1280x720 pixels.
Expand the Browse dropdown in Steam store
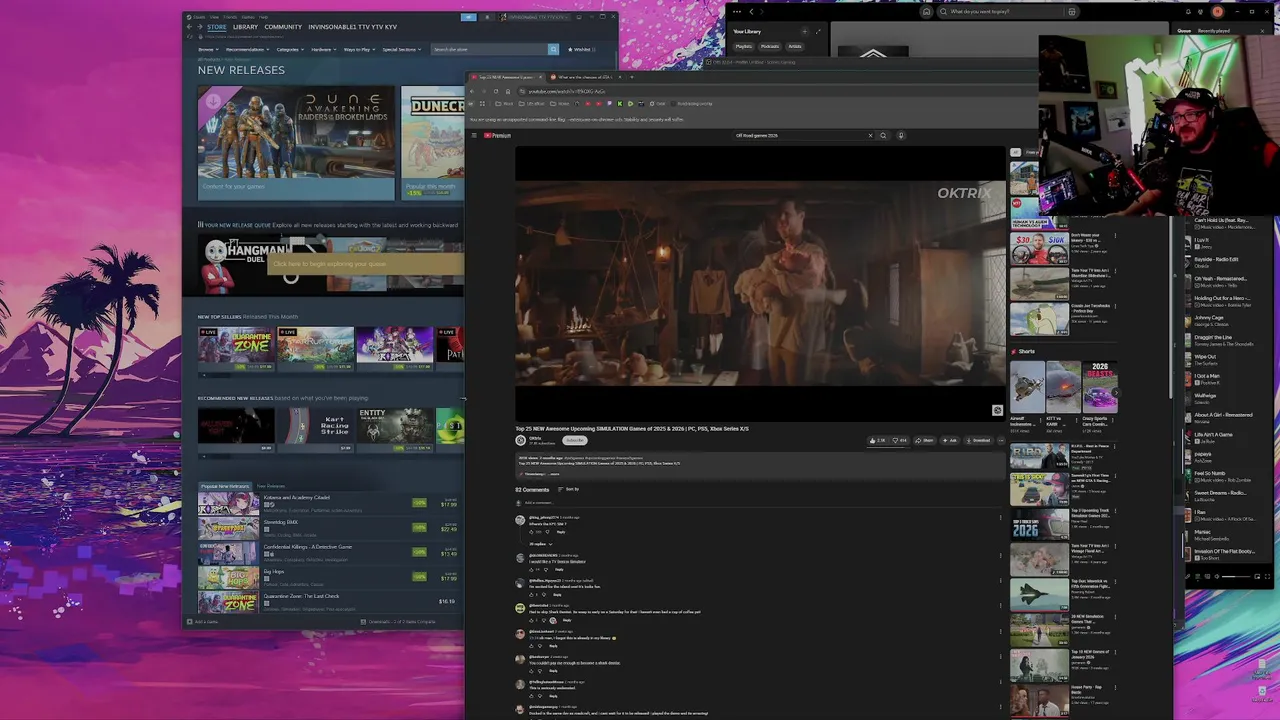coord(208,49)
